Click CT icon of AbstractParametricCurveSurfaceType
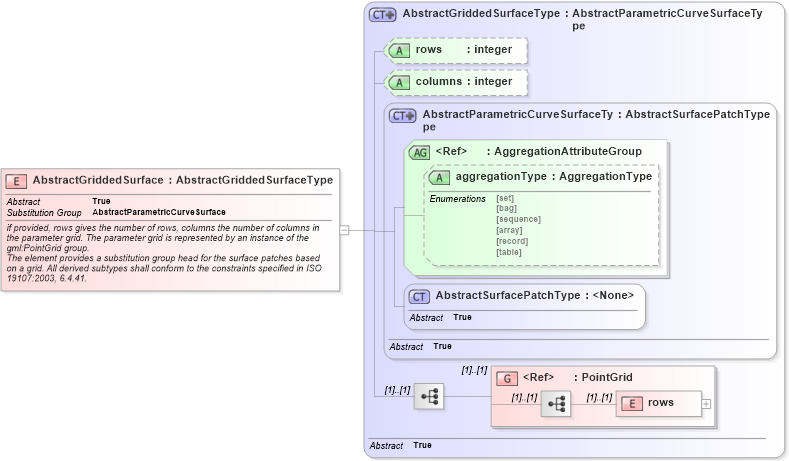 [x=403, y=116]
